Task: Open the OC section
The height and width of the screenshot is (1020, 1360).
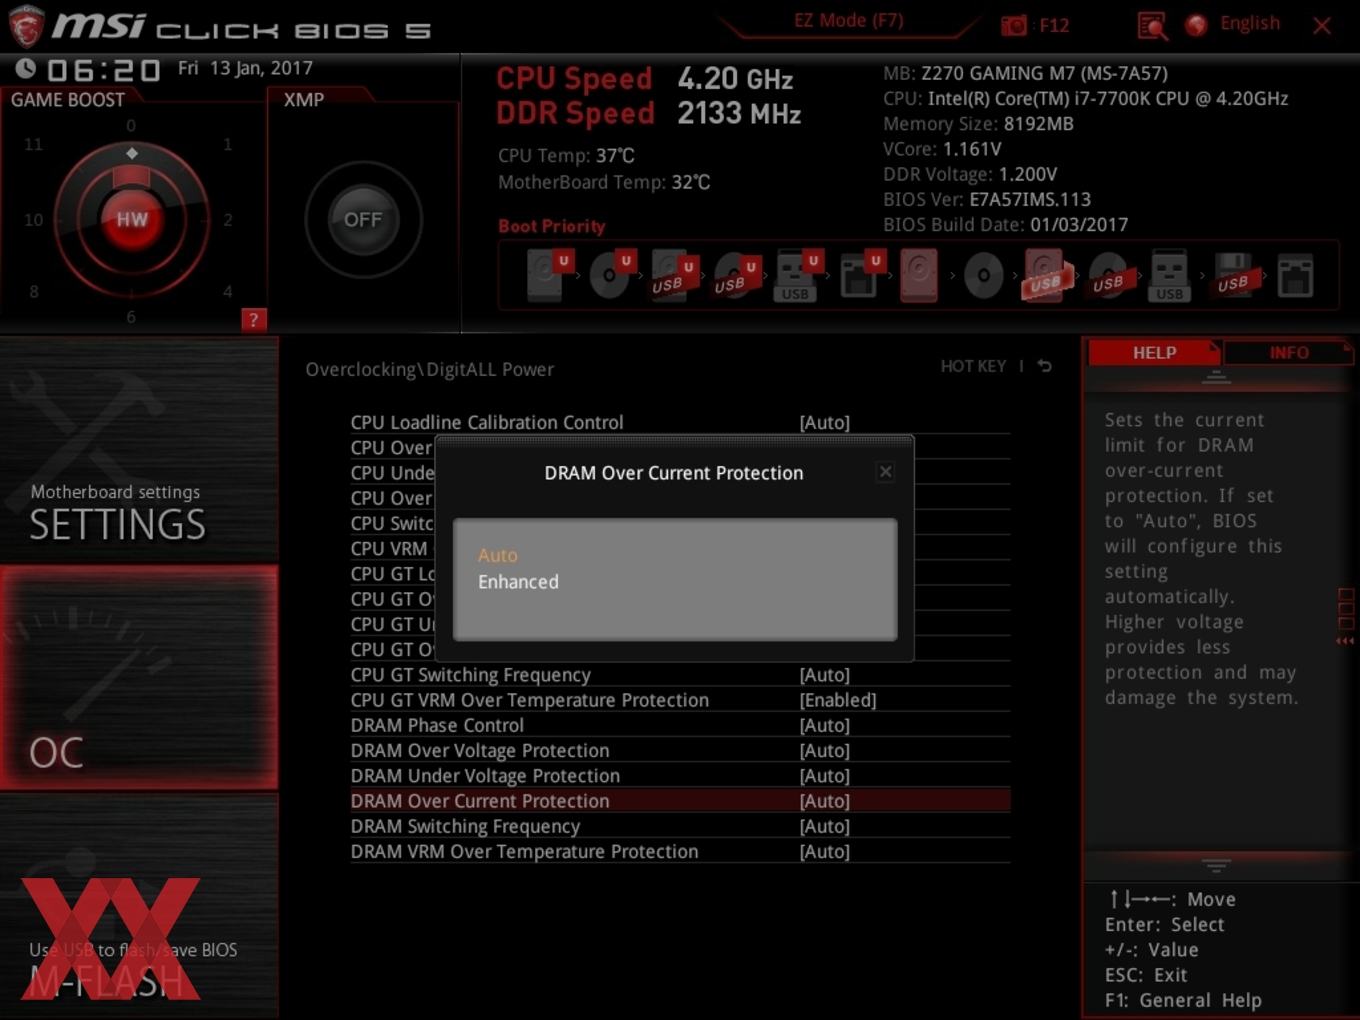Action: click(x=139, y=677)
